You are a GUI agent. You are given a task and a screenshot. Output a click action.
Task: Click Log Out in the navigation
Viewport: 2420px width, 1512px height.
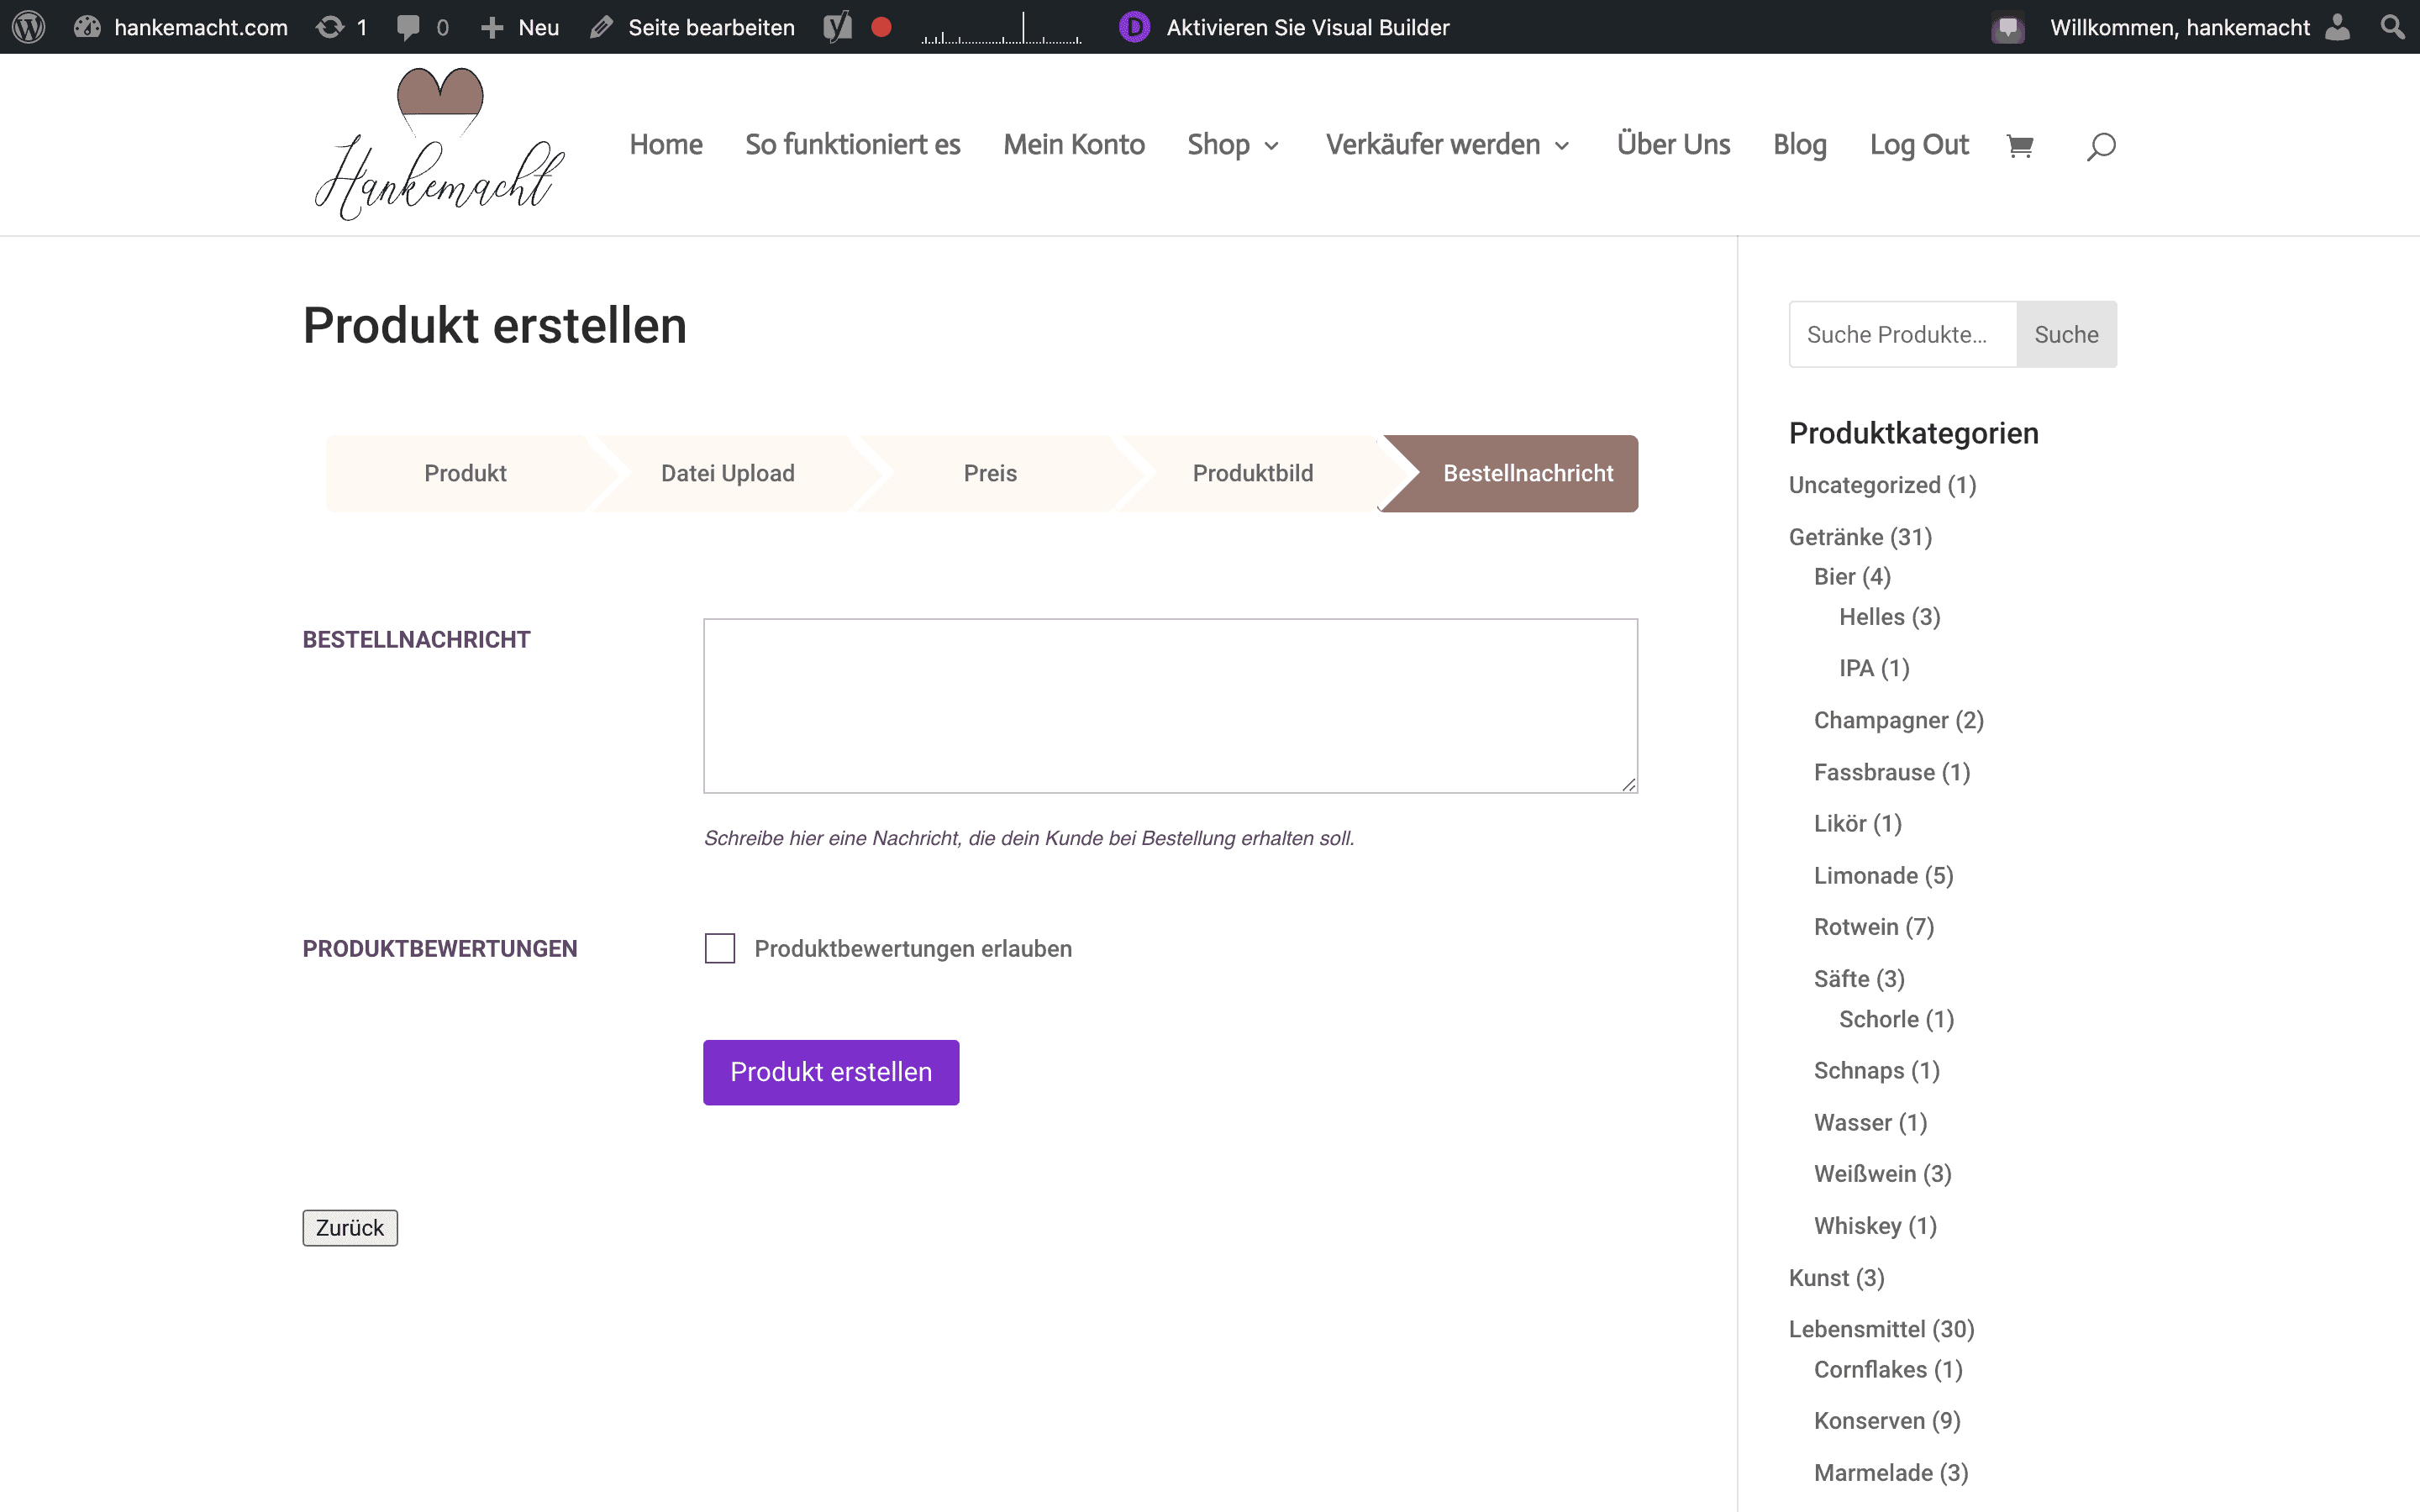1919,145
